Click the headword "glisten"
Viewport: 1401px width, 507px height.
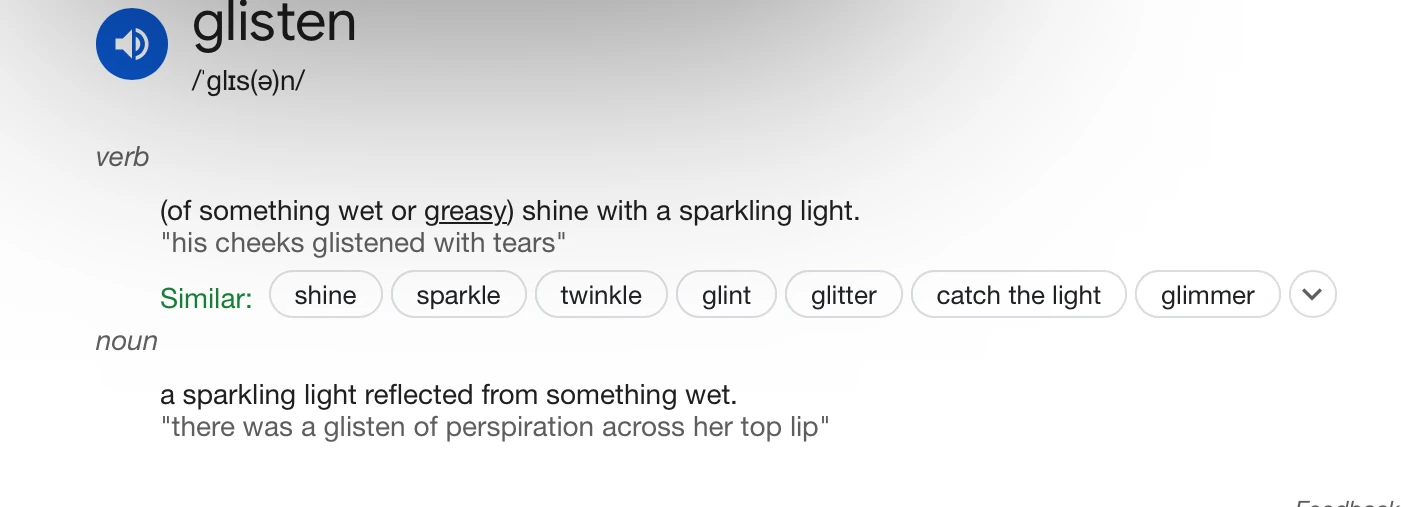(x=274, y=24)
